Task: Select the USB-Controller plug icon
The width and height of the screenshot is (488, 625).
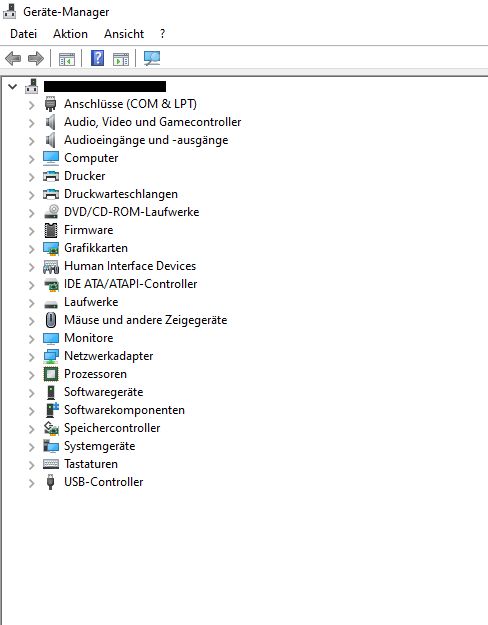Action: tap(50, 482)
